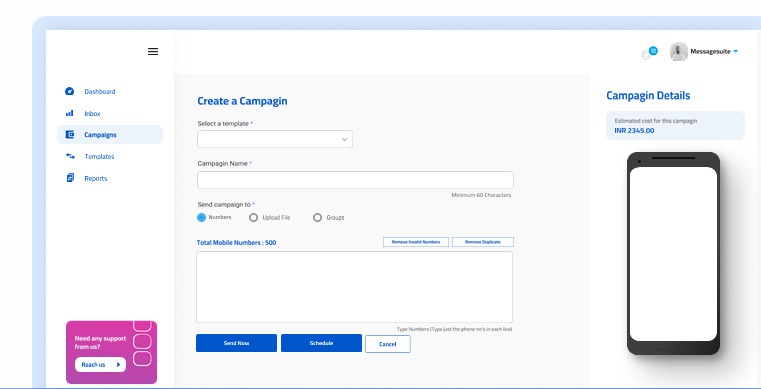Click the Dashboard sidebar icon
The width and height of the screenshot is (761, 389).
point(69,91)
